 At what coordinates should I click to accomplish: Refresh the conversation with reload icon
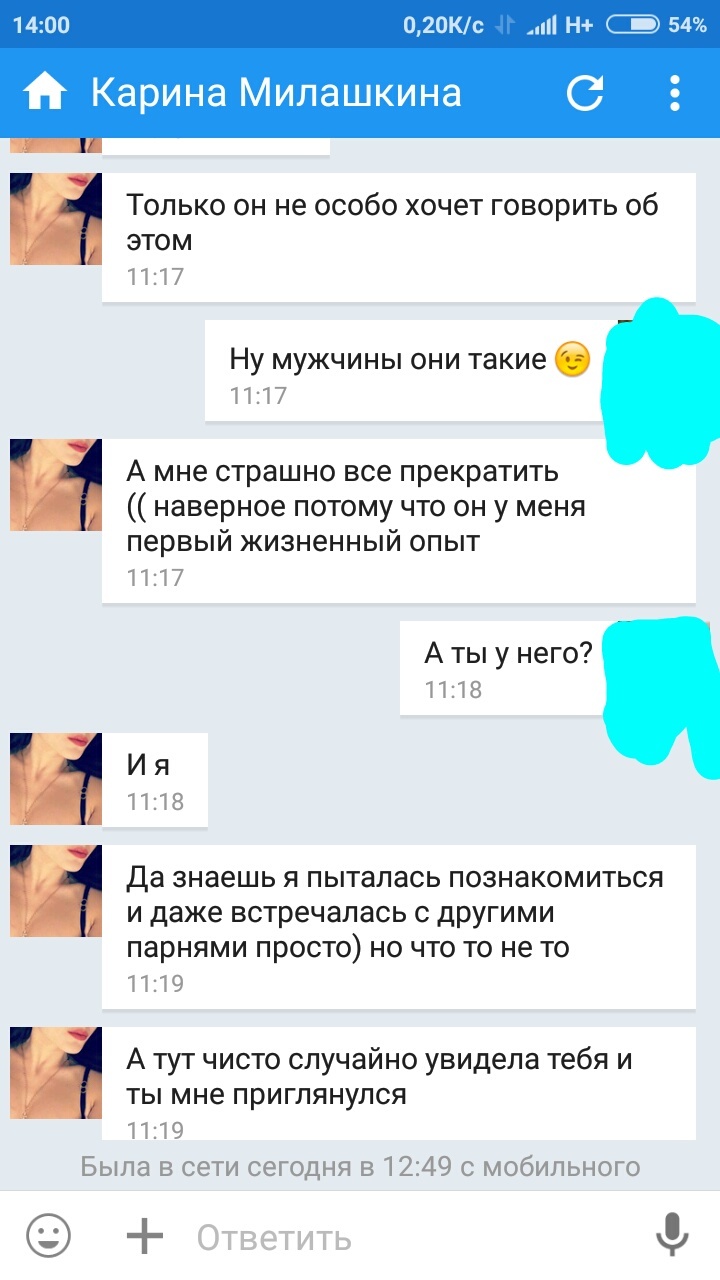pos(585,93)
